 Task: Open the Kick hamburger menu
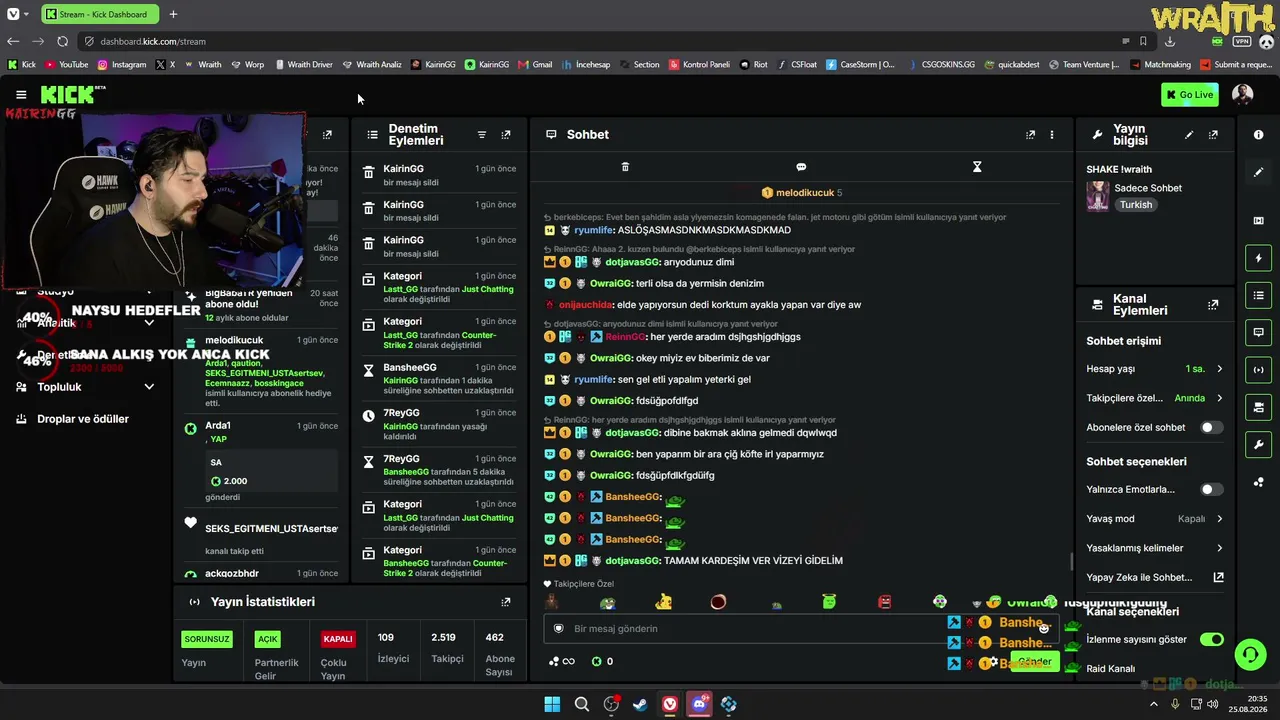point(21,95)
